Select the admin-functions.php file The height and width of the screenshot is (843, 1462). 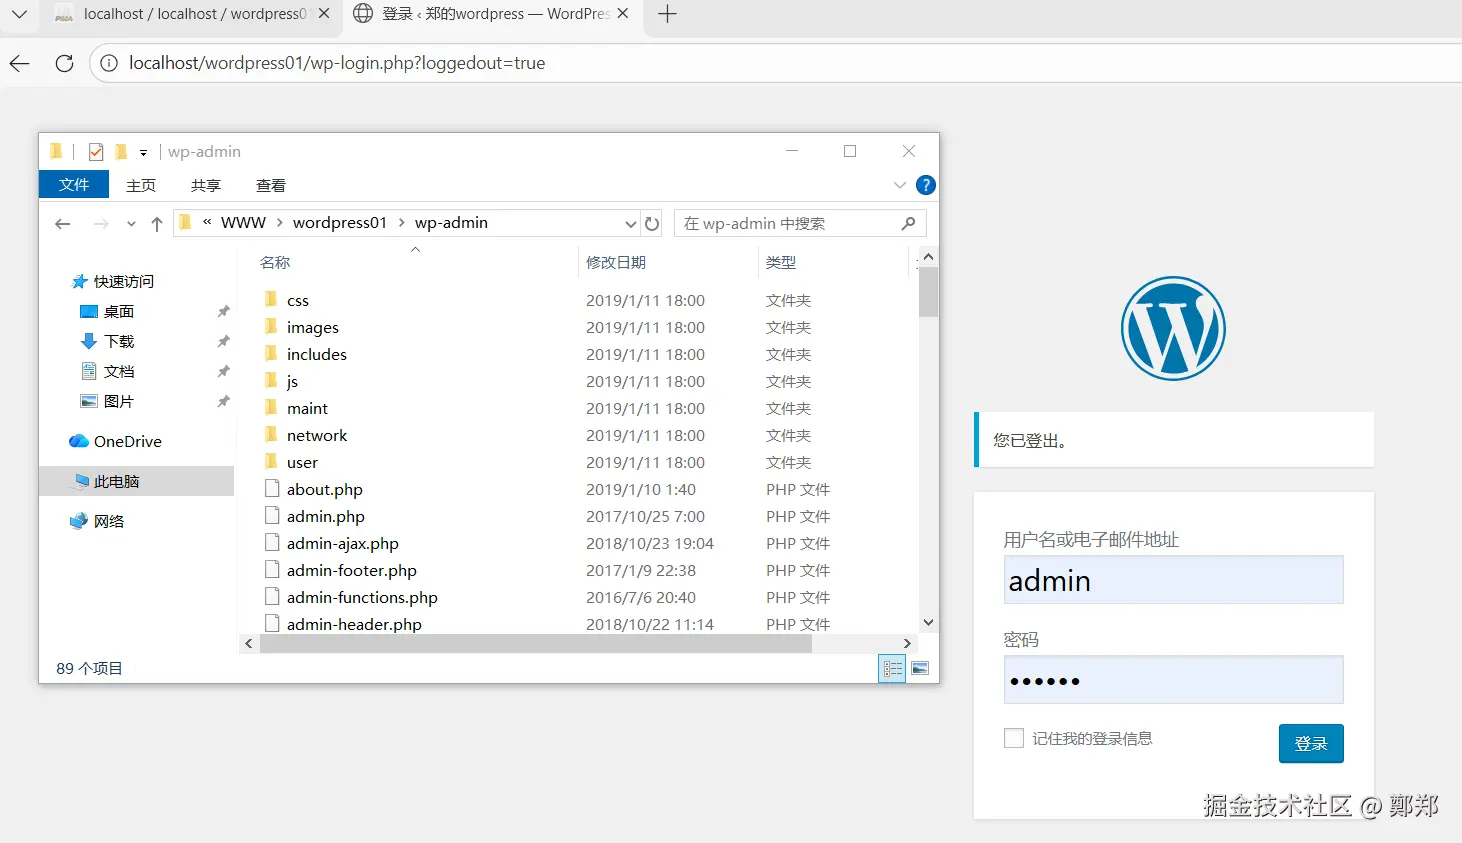tap(362, 598)
